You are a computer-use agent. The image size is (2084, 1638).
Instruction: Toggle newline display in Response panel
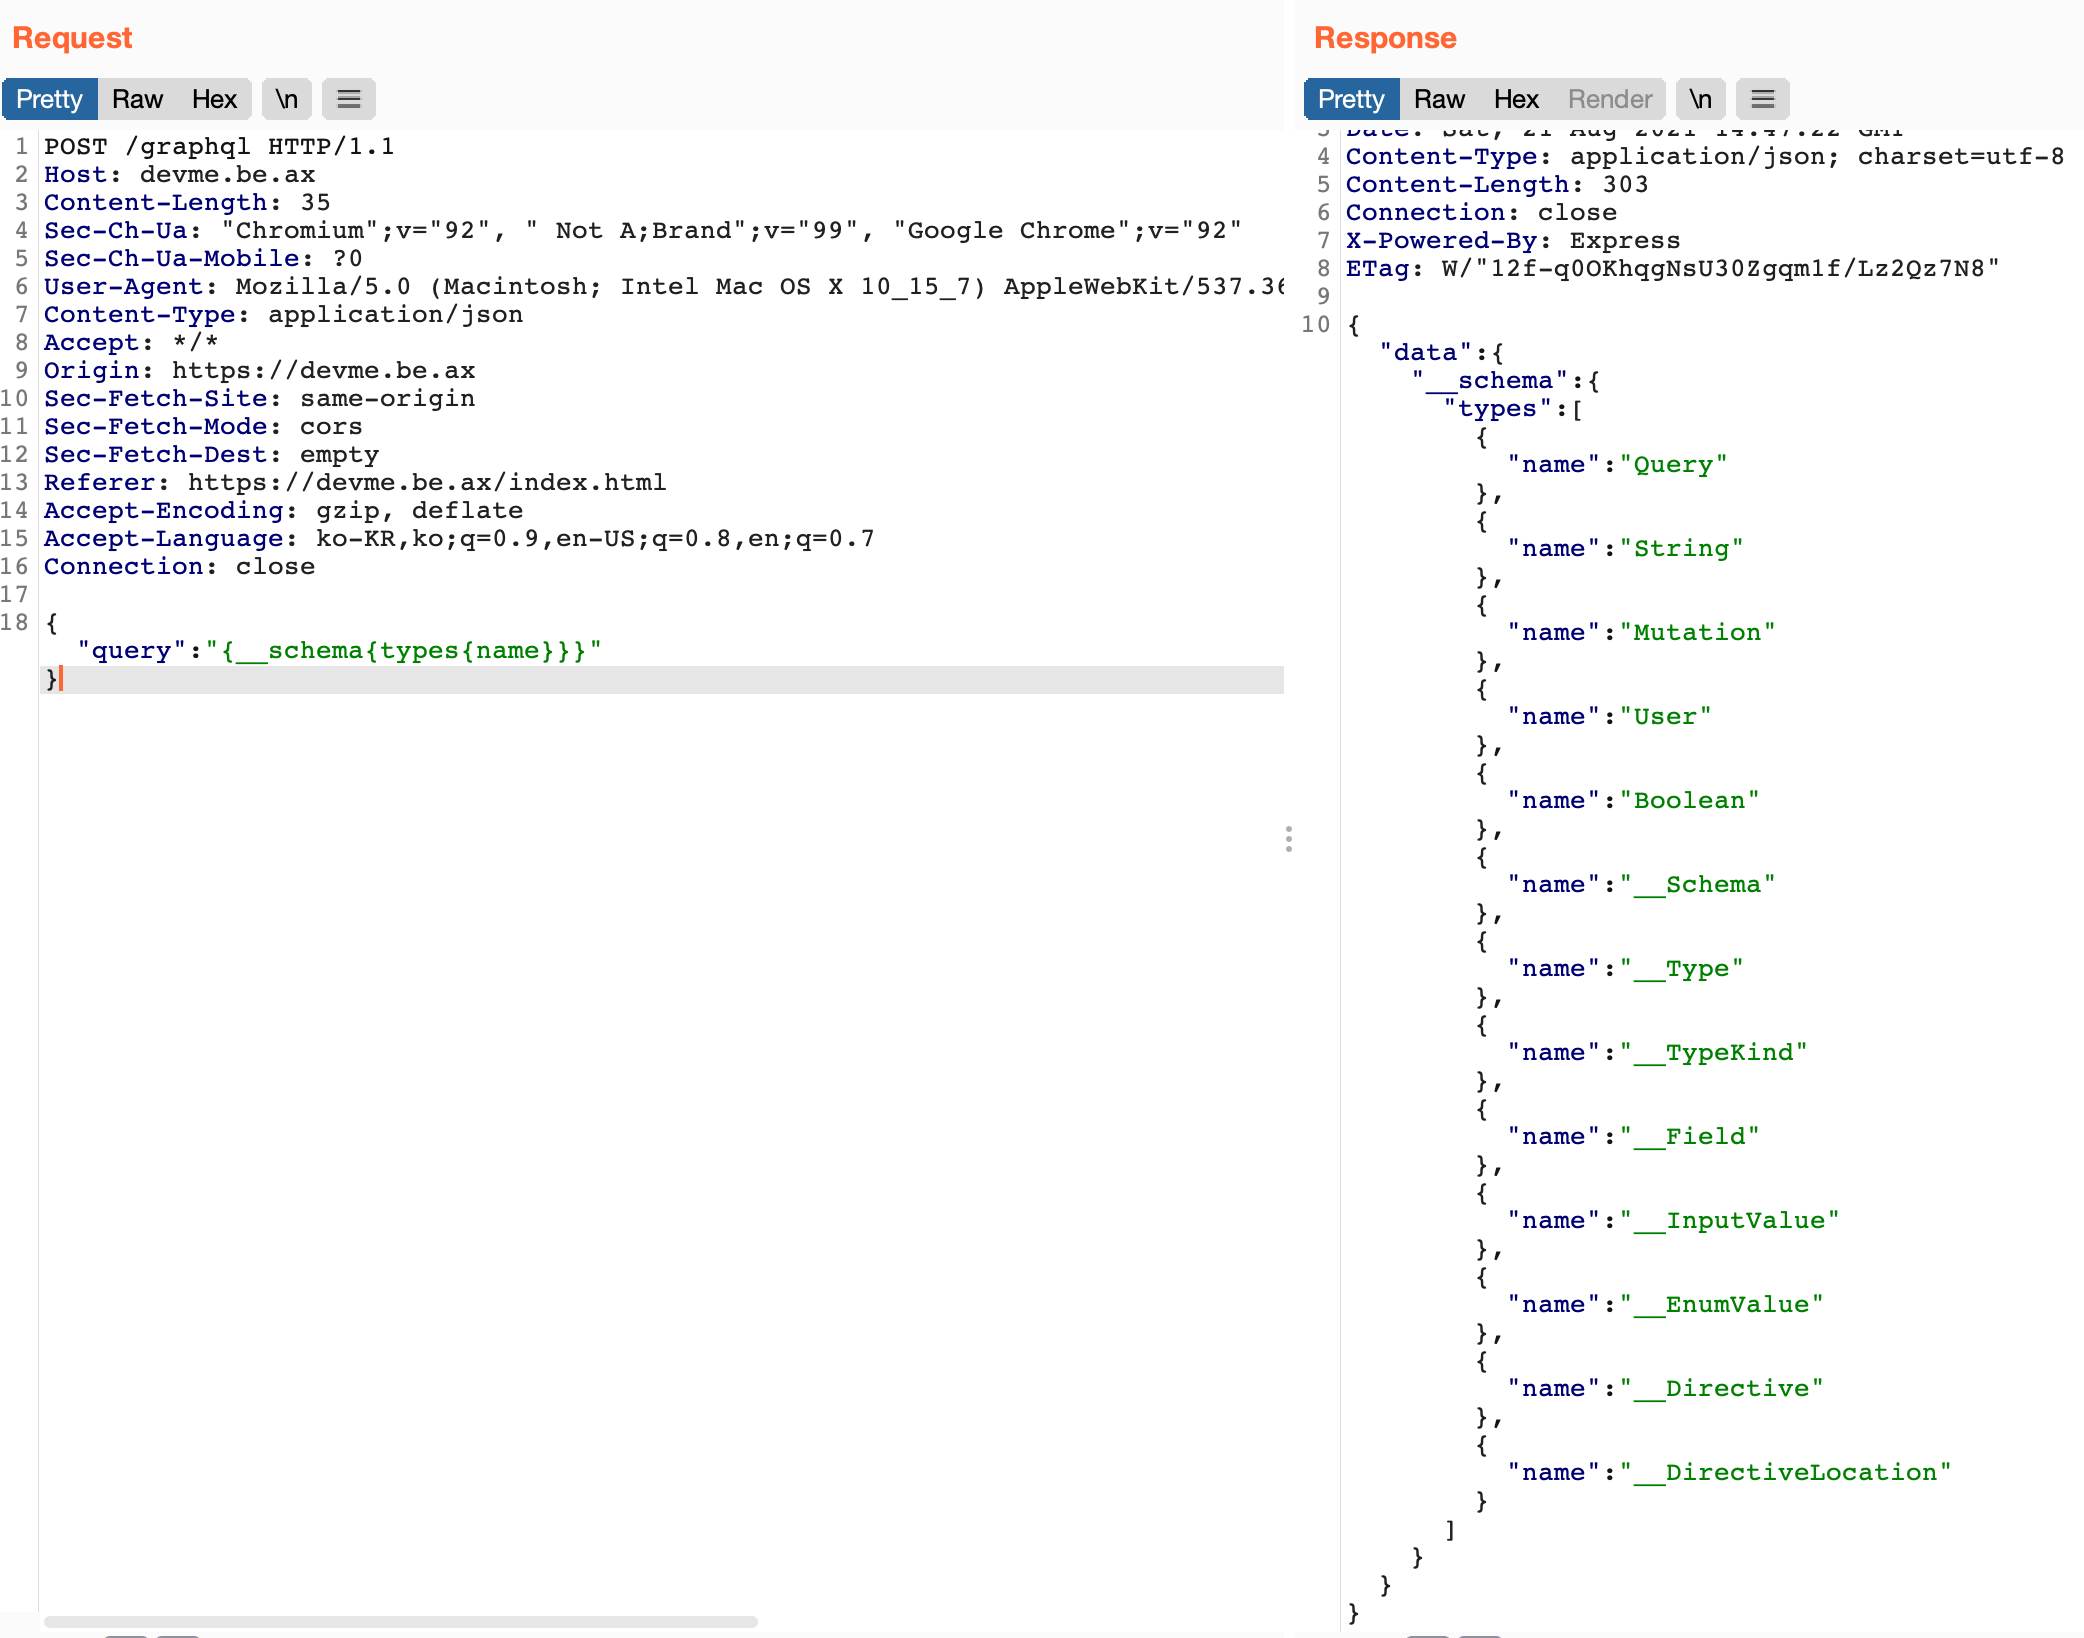[x=1700, y=99]
